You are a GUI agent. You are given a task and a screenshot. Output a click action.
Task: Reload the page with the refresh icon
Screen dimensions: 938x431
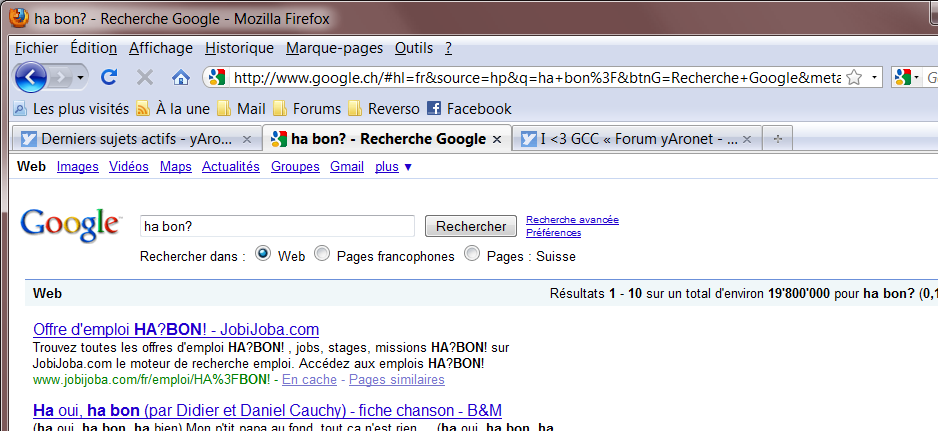click(110, 77)
